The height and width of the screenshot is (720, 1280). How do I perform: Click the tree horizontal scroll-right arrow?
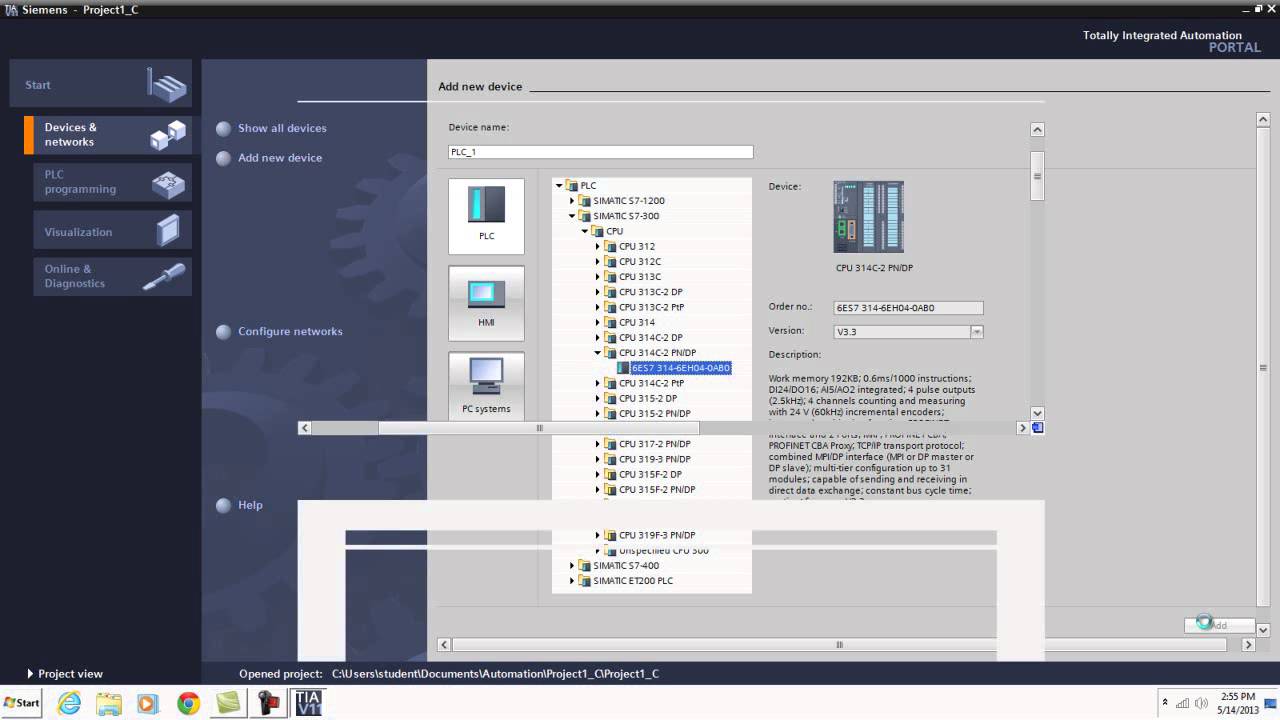click(1022, 428)
